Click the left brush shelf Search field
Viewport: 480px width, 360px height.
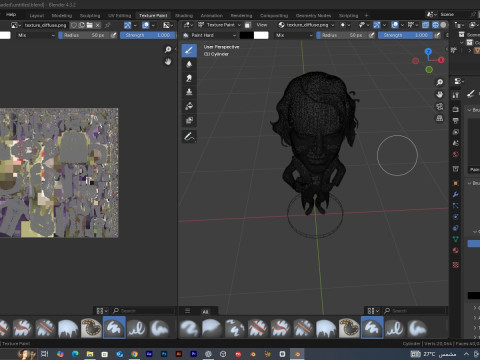click(143, 311)
